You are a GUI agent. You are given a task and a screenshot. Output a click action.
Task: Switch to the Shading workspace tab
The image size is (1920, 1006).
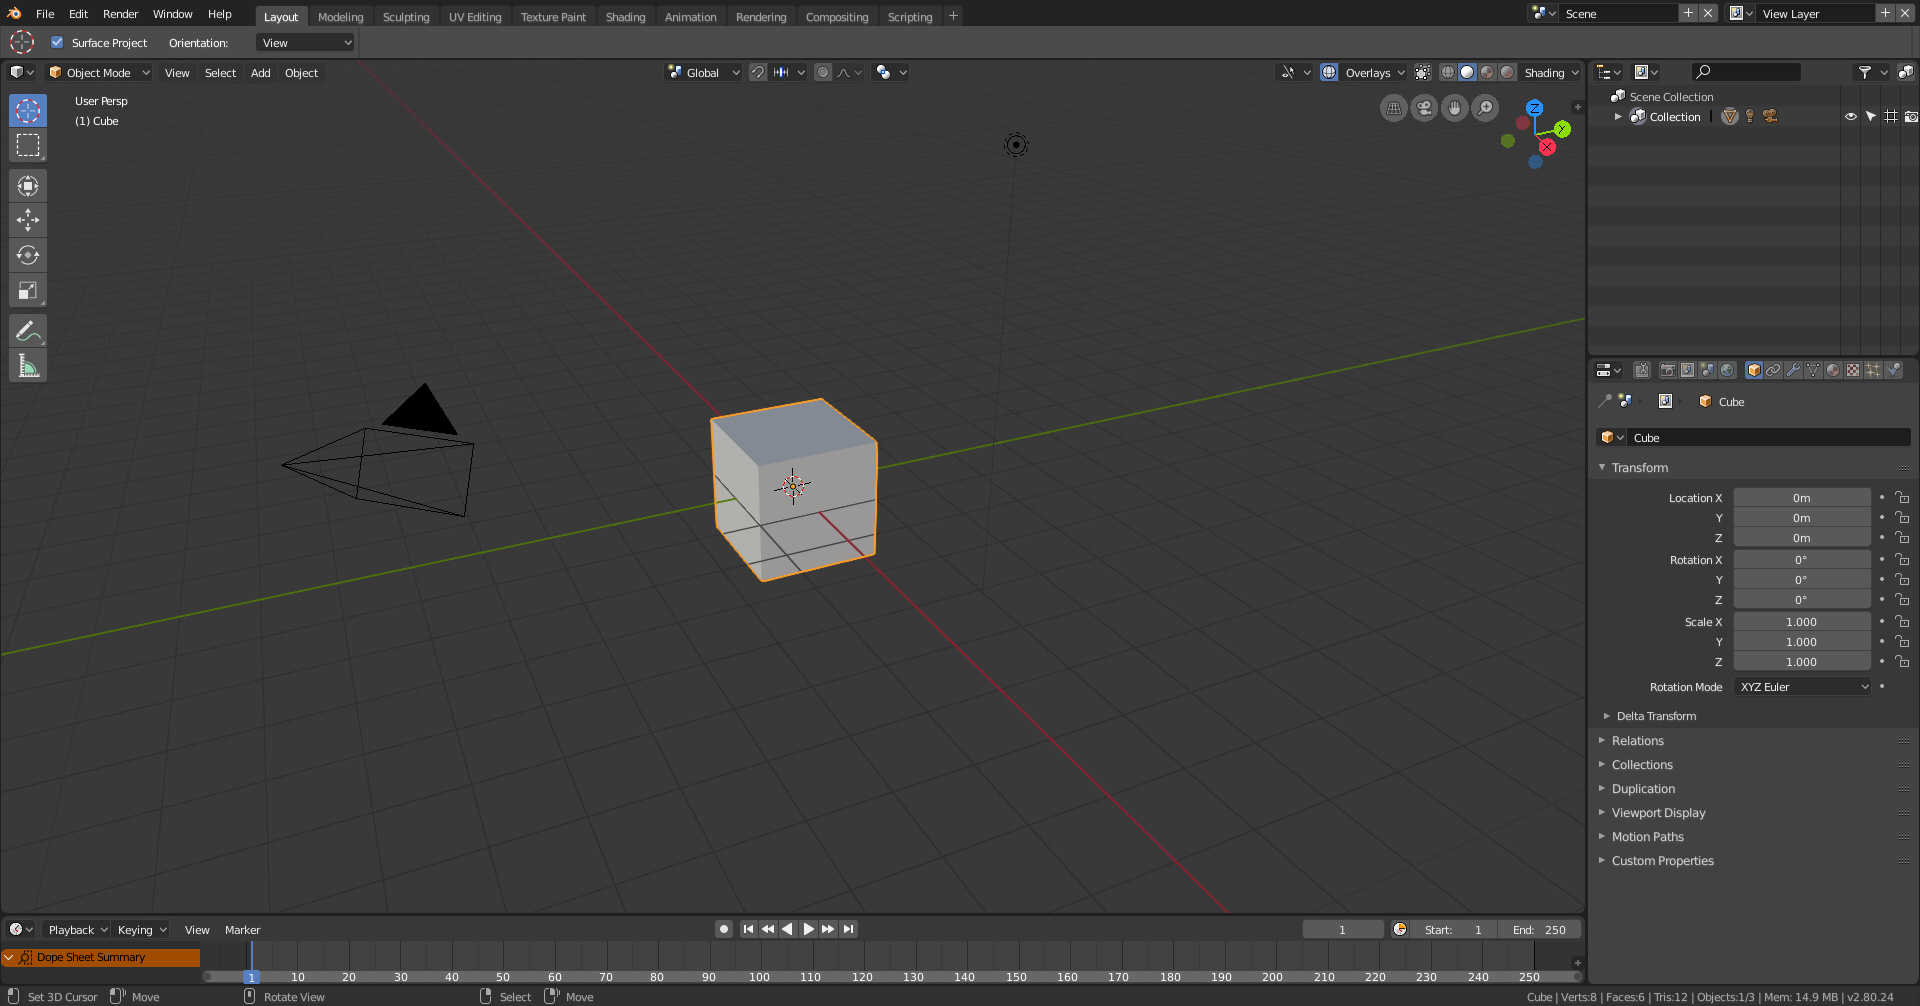coord(625,16)
